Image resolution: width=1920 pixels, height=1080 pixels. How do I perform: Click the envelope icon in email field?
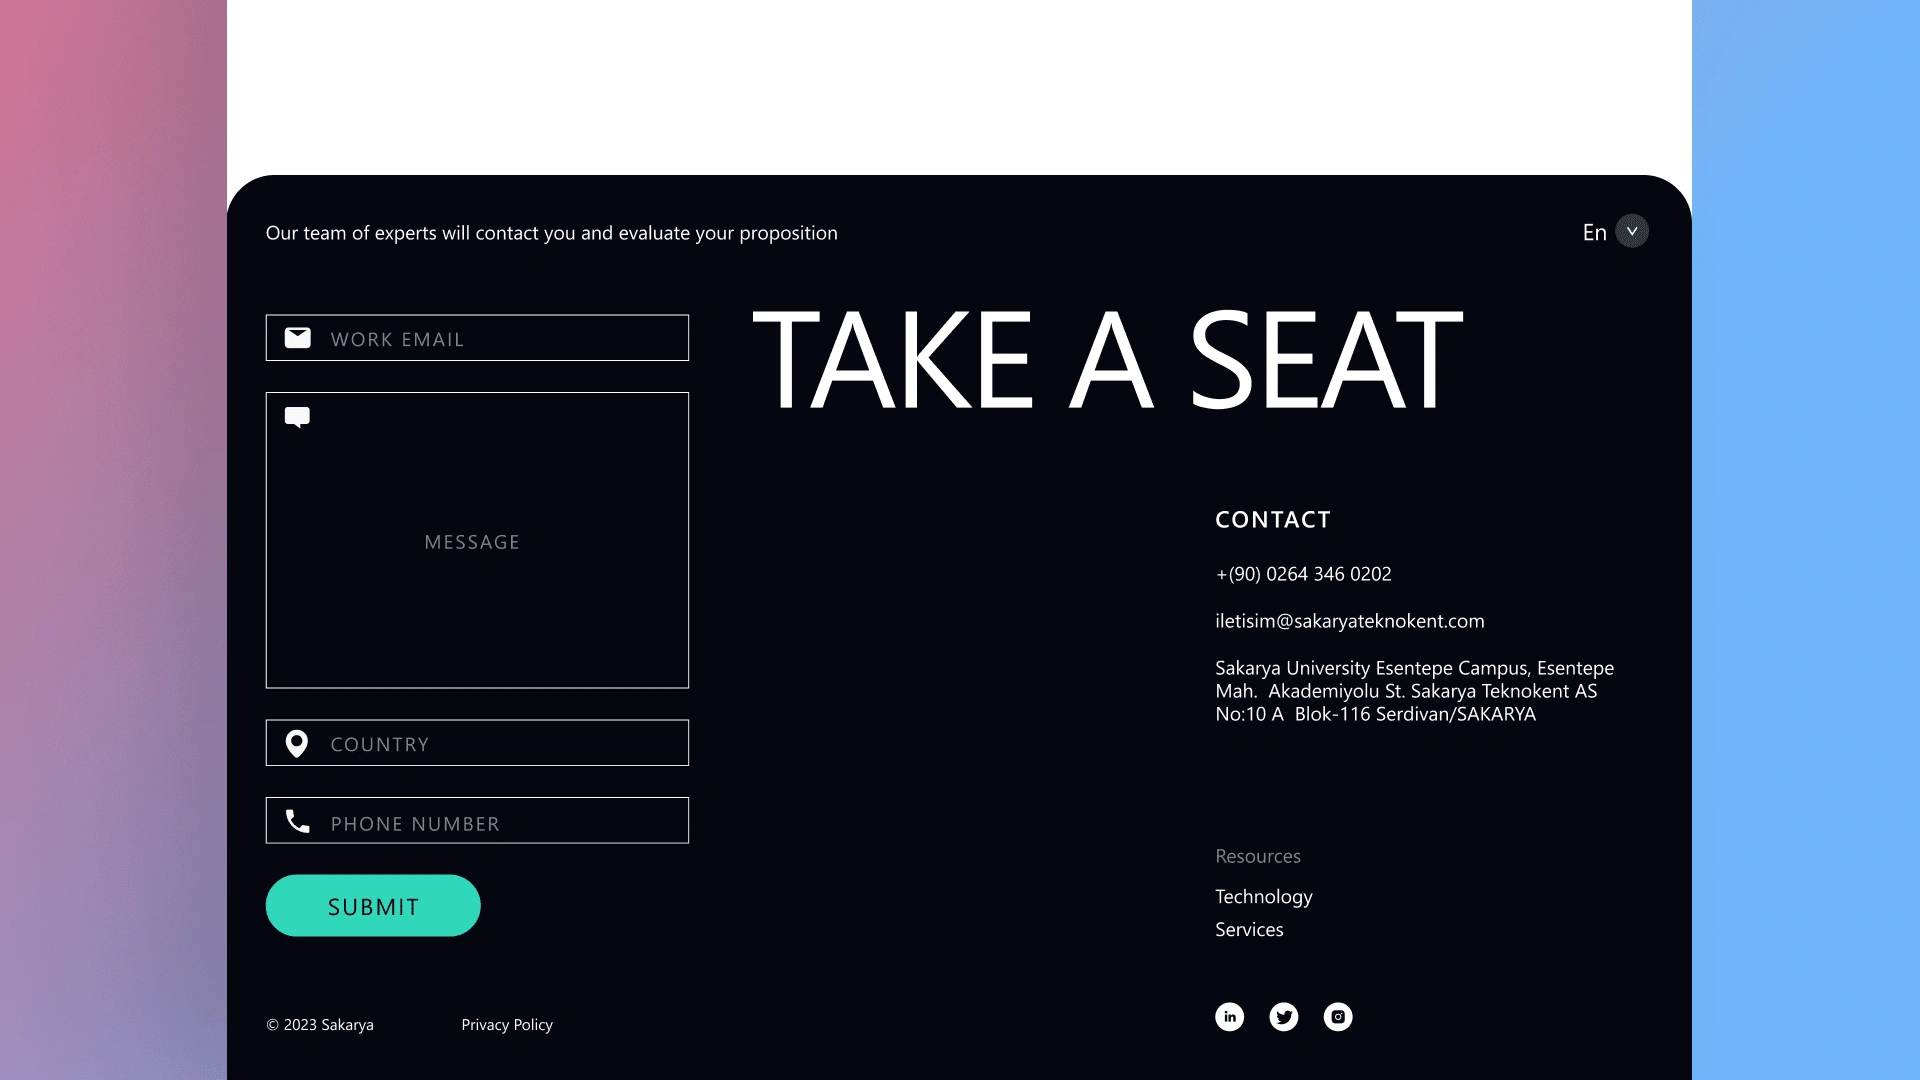pyautogui.click(x=297, y=338)
